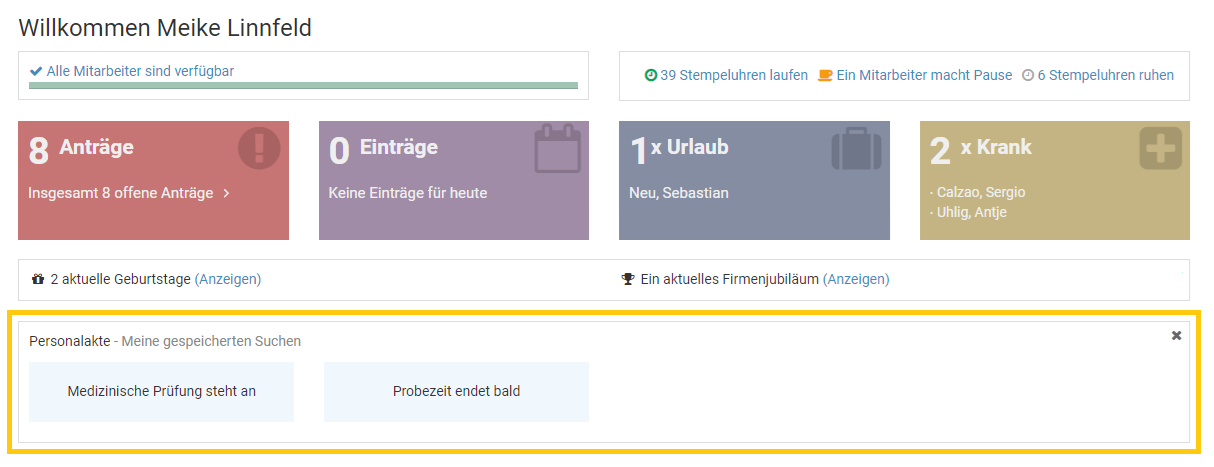The image size is (1214, 467).
Task: Click the trophy icon beside Firmenjubiläum
Action: (628, 279)
